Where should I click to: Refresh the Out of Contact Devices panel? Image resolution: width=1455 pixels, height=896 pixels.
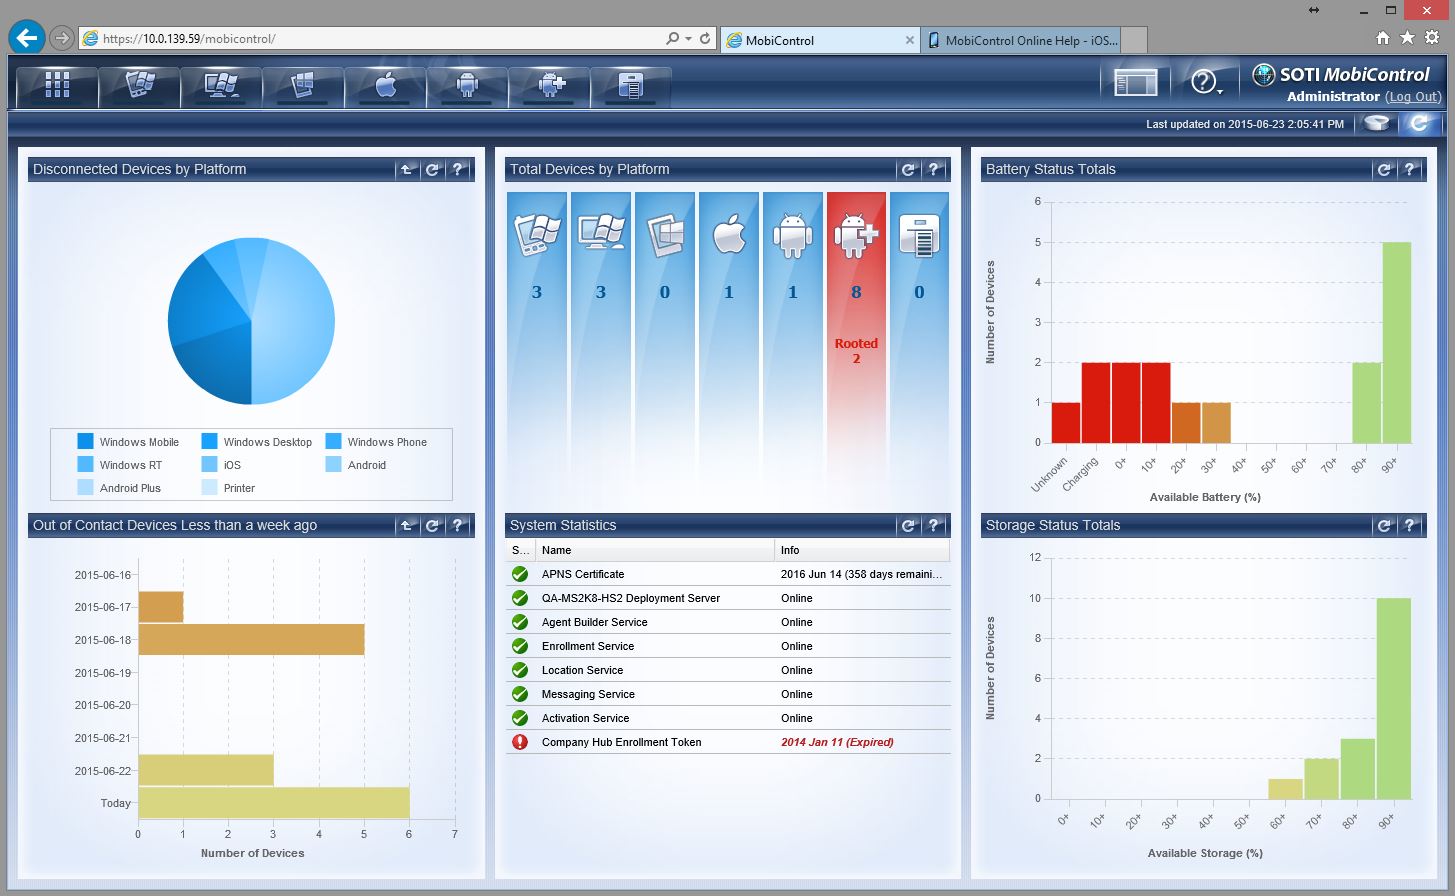click(433, 525)
